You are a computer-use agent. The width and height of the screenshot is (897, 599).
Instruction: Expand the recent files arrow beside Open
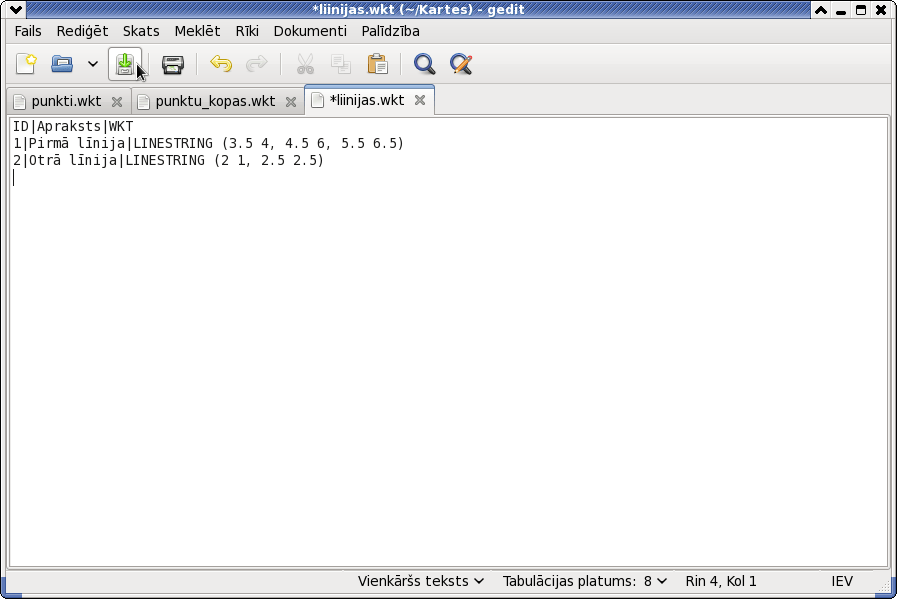tap(93, 64)
